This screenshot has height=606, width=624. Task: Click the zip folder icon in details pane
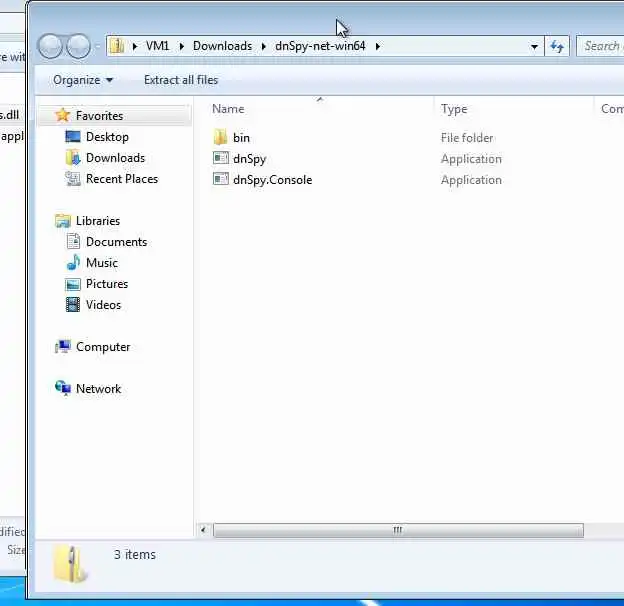click(x=70, y=564)
